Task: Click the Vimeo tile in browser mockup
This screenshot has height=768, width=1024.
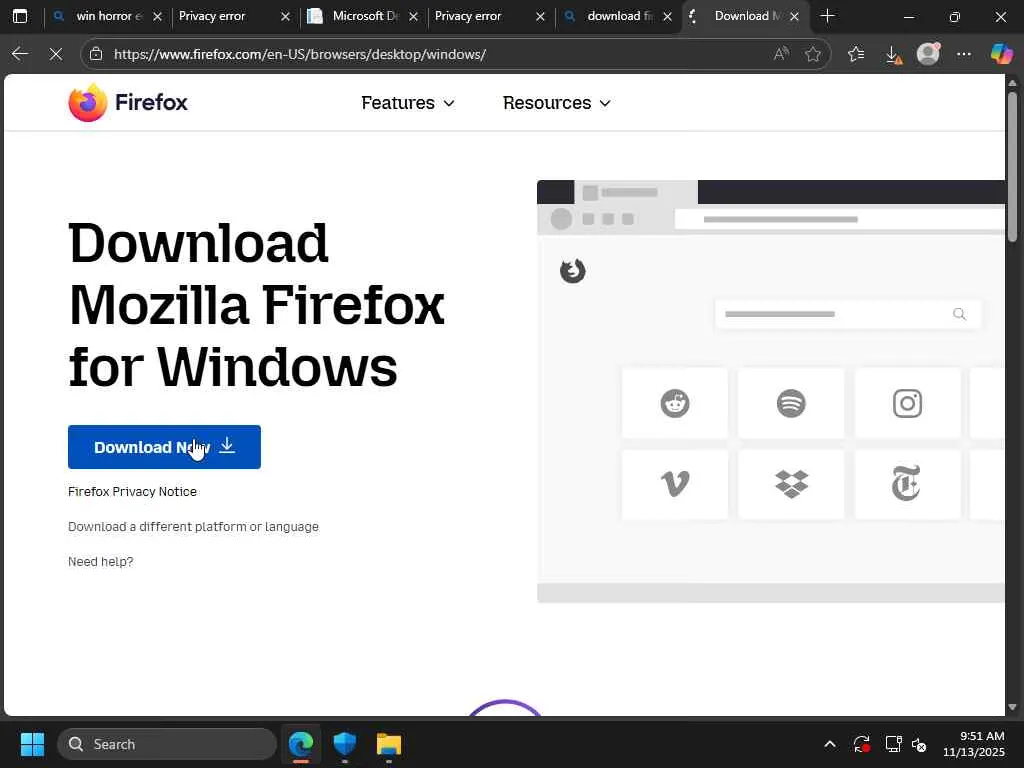Action: (x=675, y=484)
